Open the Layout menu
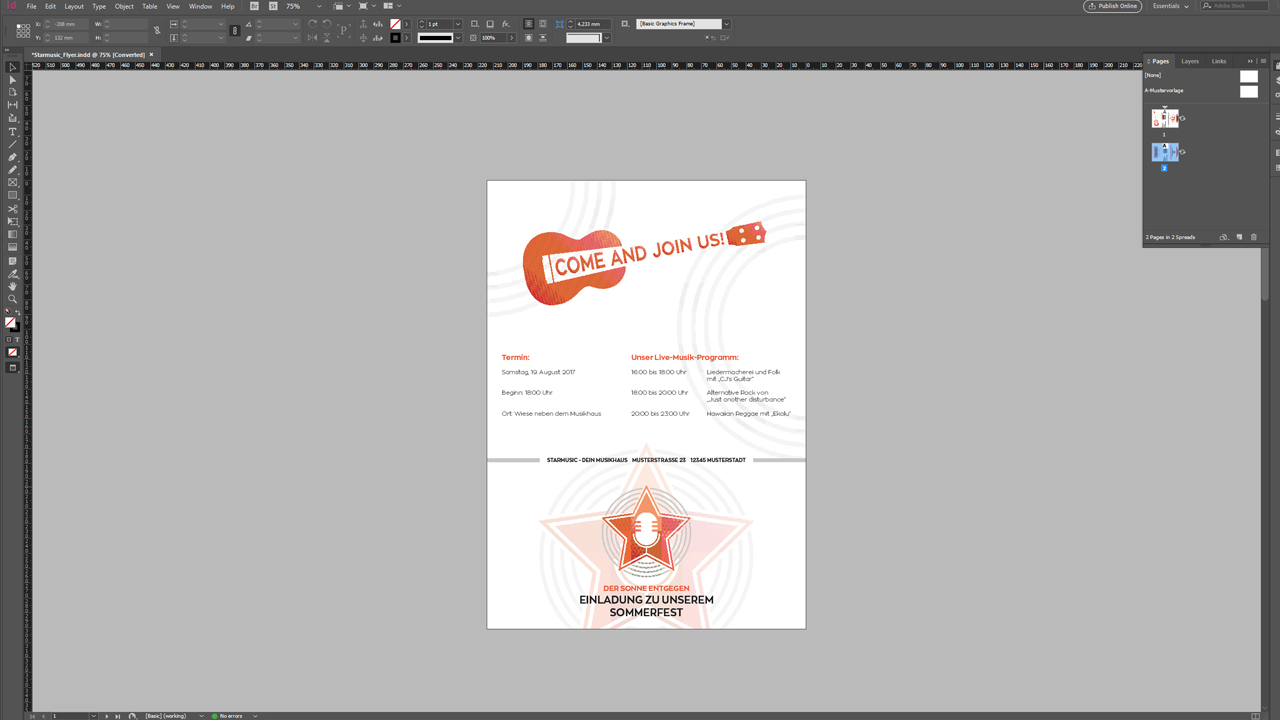1280x720 pixels. [74, 6]
